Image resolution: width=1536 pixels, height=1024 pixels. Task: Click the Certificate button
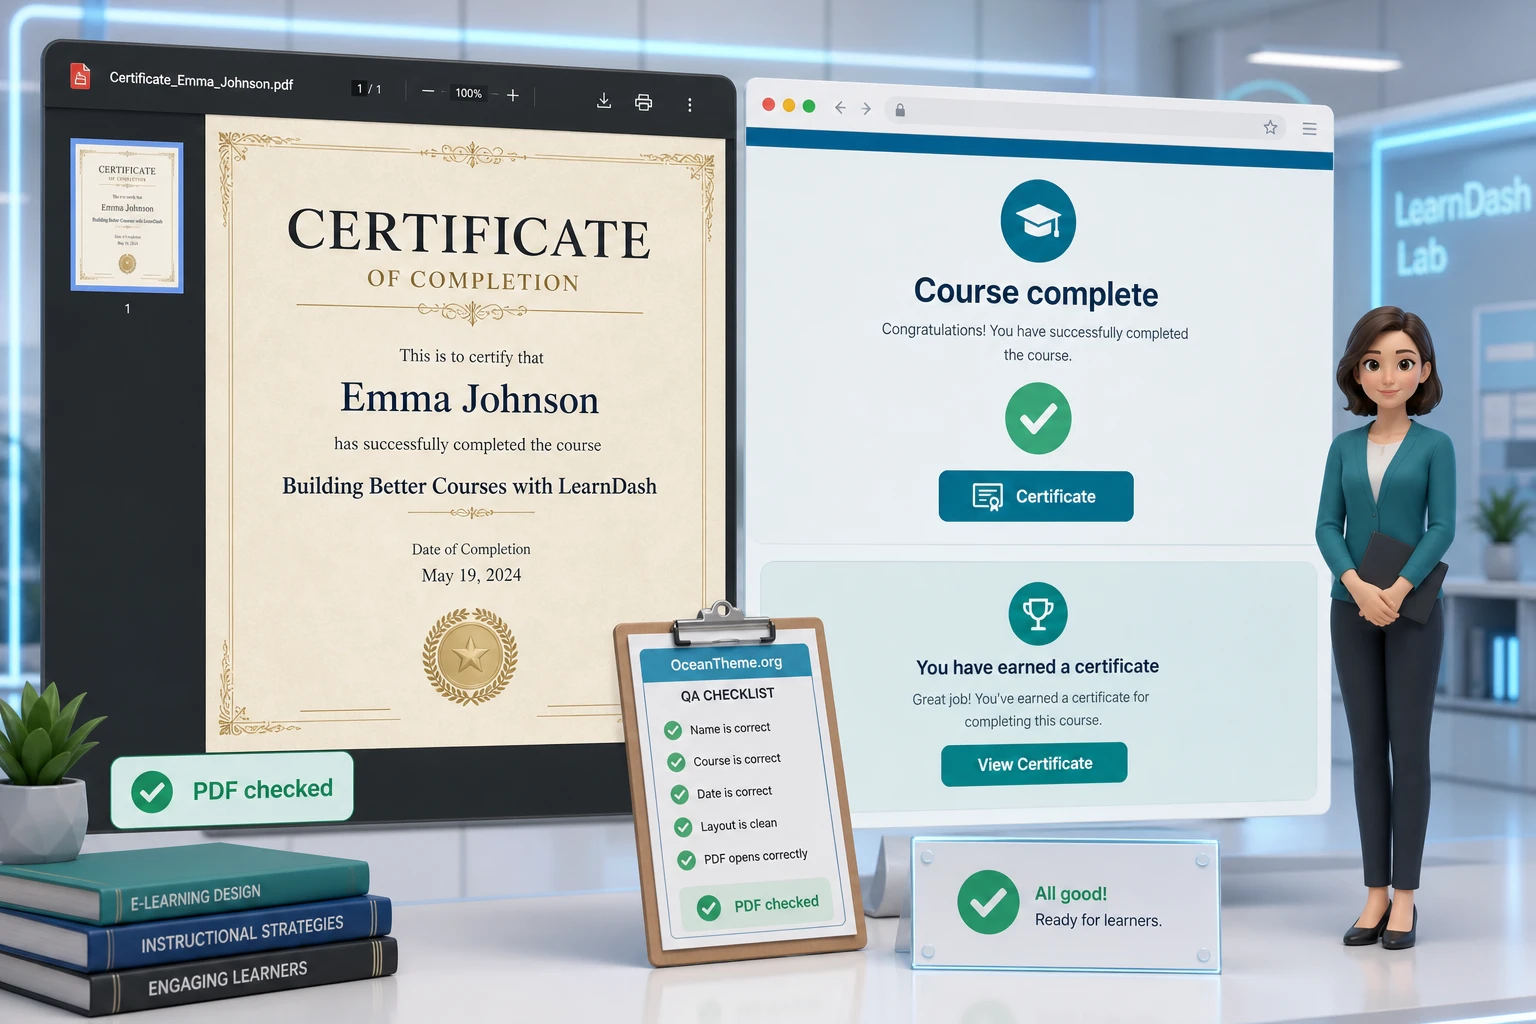1036,496
